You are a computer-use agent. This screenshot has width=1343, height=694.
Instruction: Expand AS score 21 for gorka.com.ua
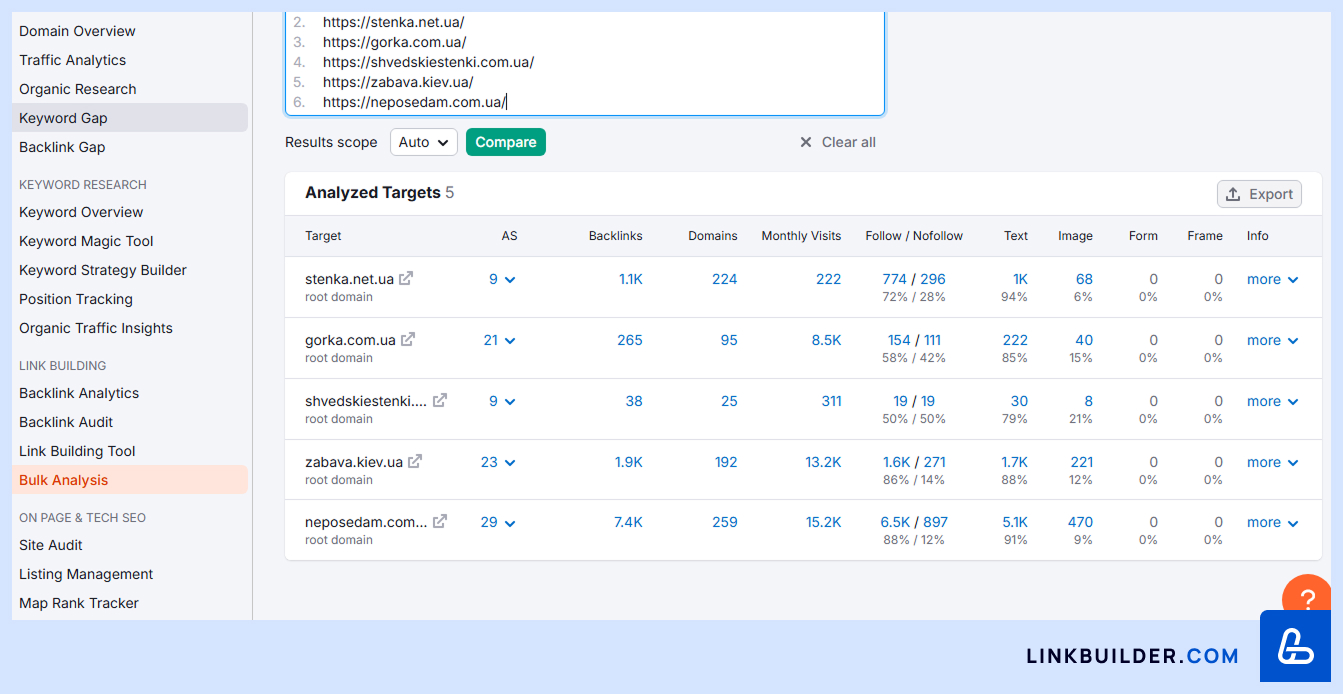[x=499, y=341]
